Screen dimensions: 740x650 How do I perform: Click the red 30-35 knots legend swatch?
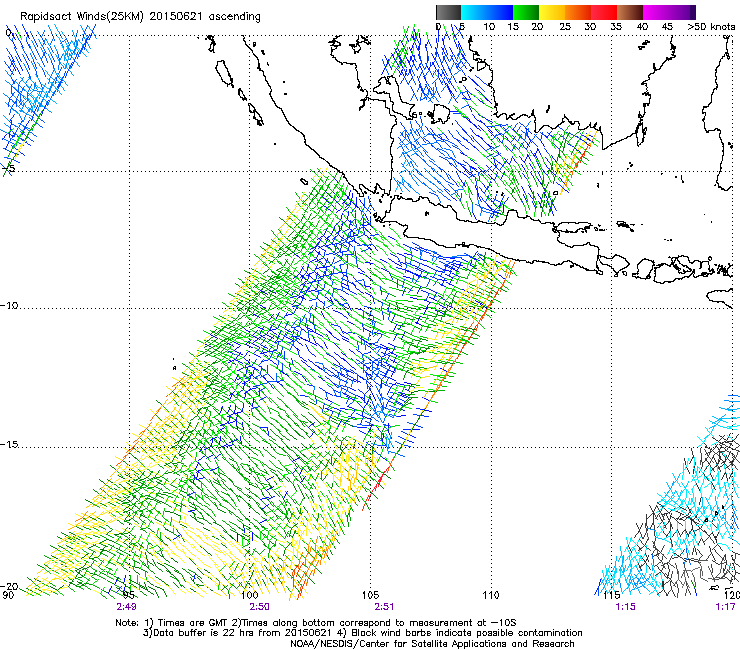tap(604, 12)
